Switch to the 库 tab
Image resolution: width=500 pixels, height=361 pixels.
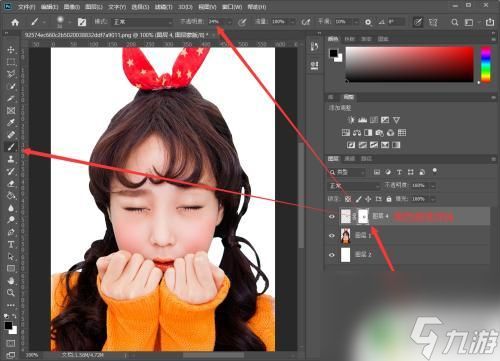[x=331, y=97]
